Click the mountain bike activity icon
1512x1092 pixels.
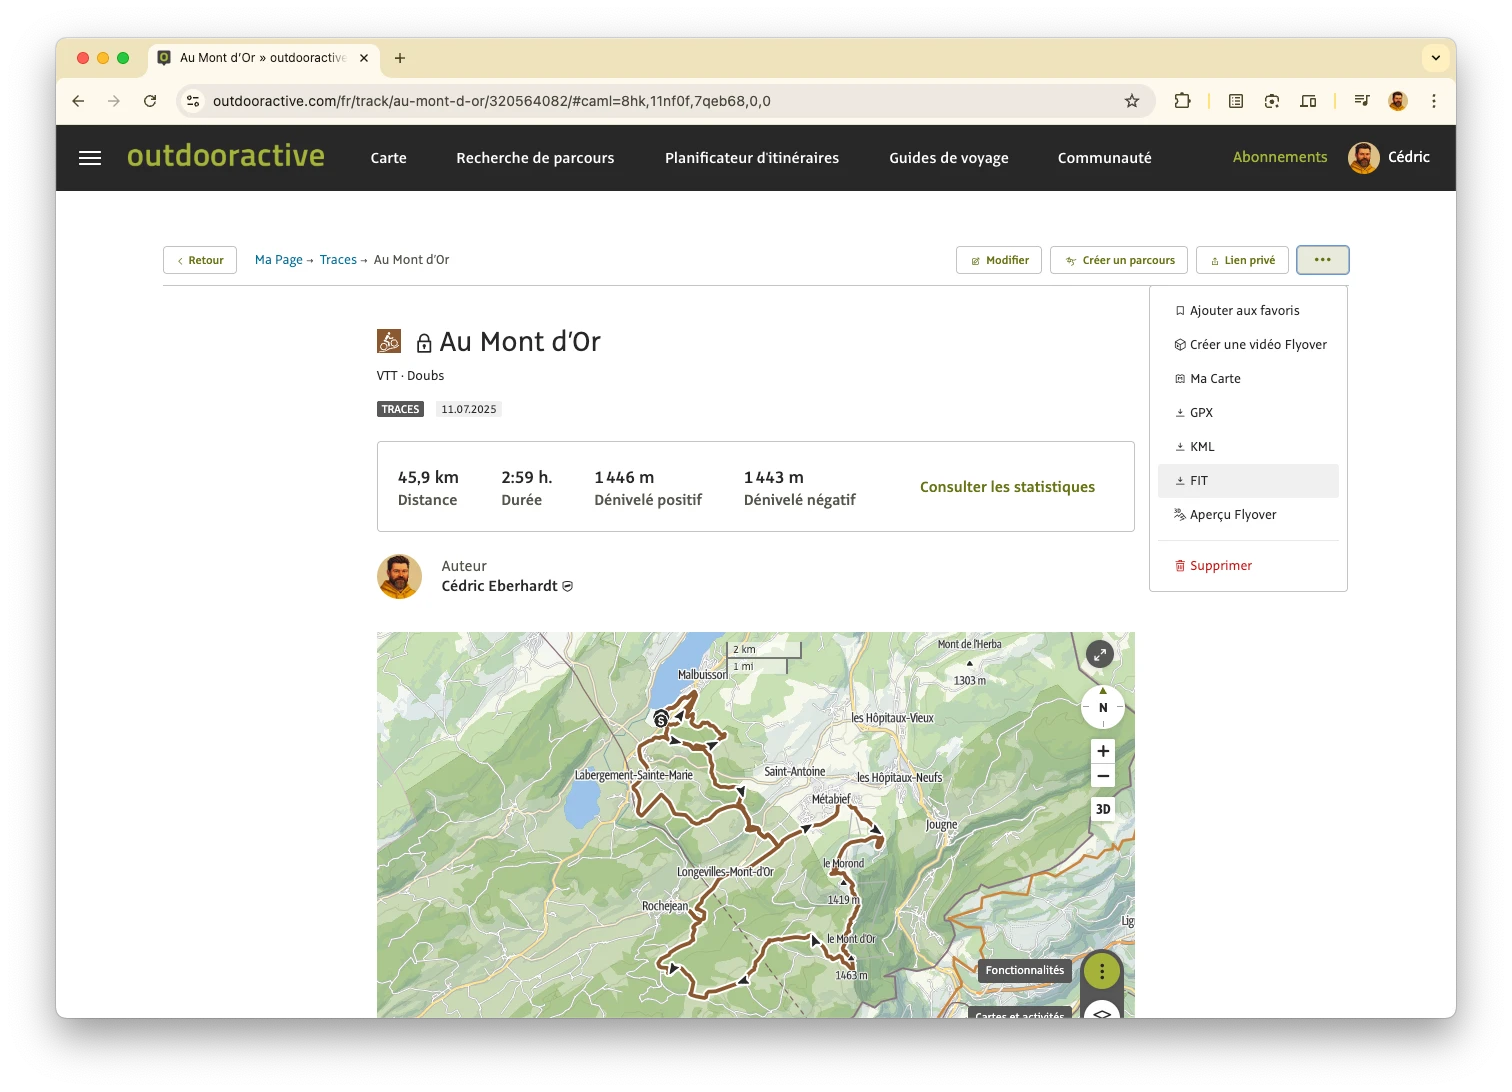coord(389,341)
